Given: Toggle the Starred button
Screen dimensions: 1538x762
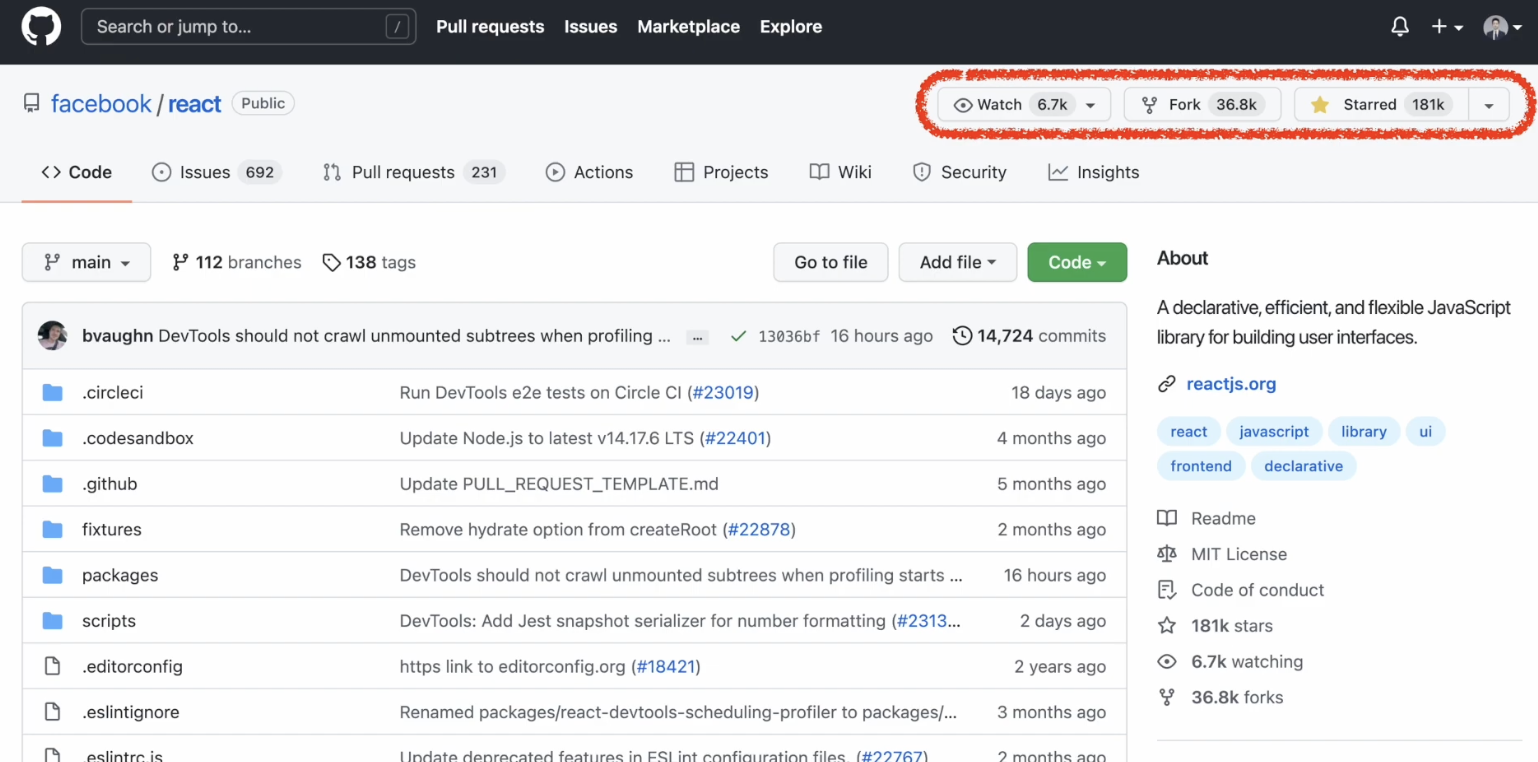Looking at the screenshot, I should [x=1380, y=104].
